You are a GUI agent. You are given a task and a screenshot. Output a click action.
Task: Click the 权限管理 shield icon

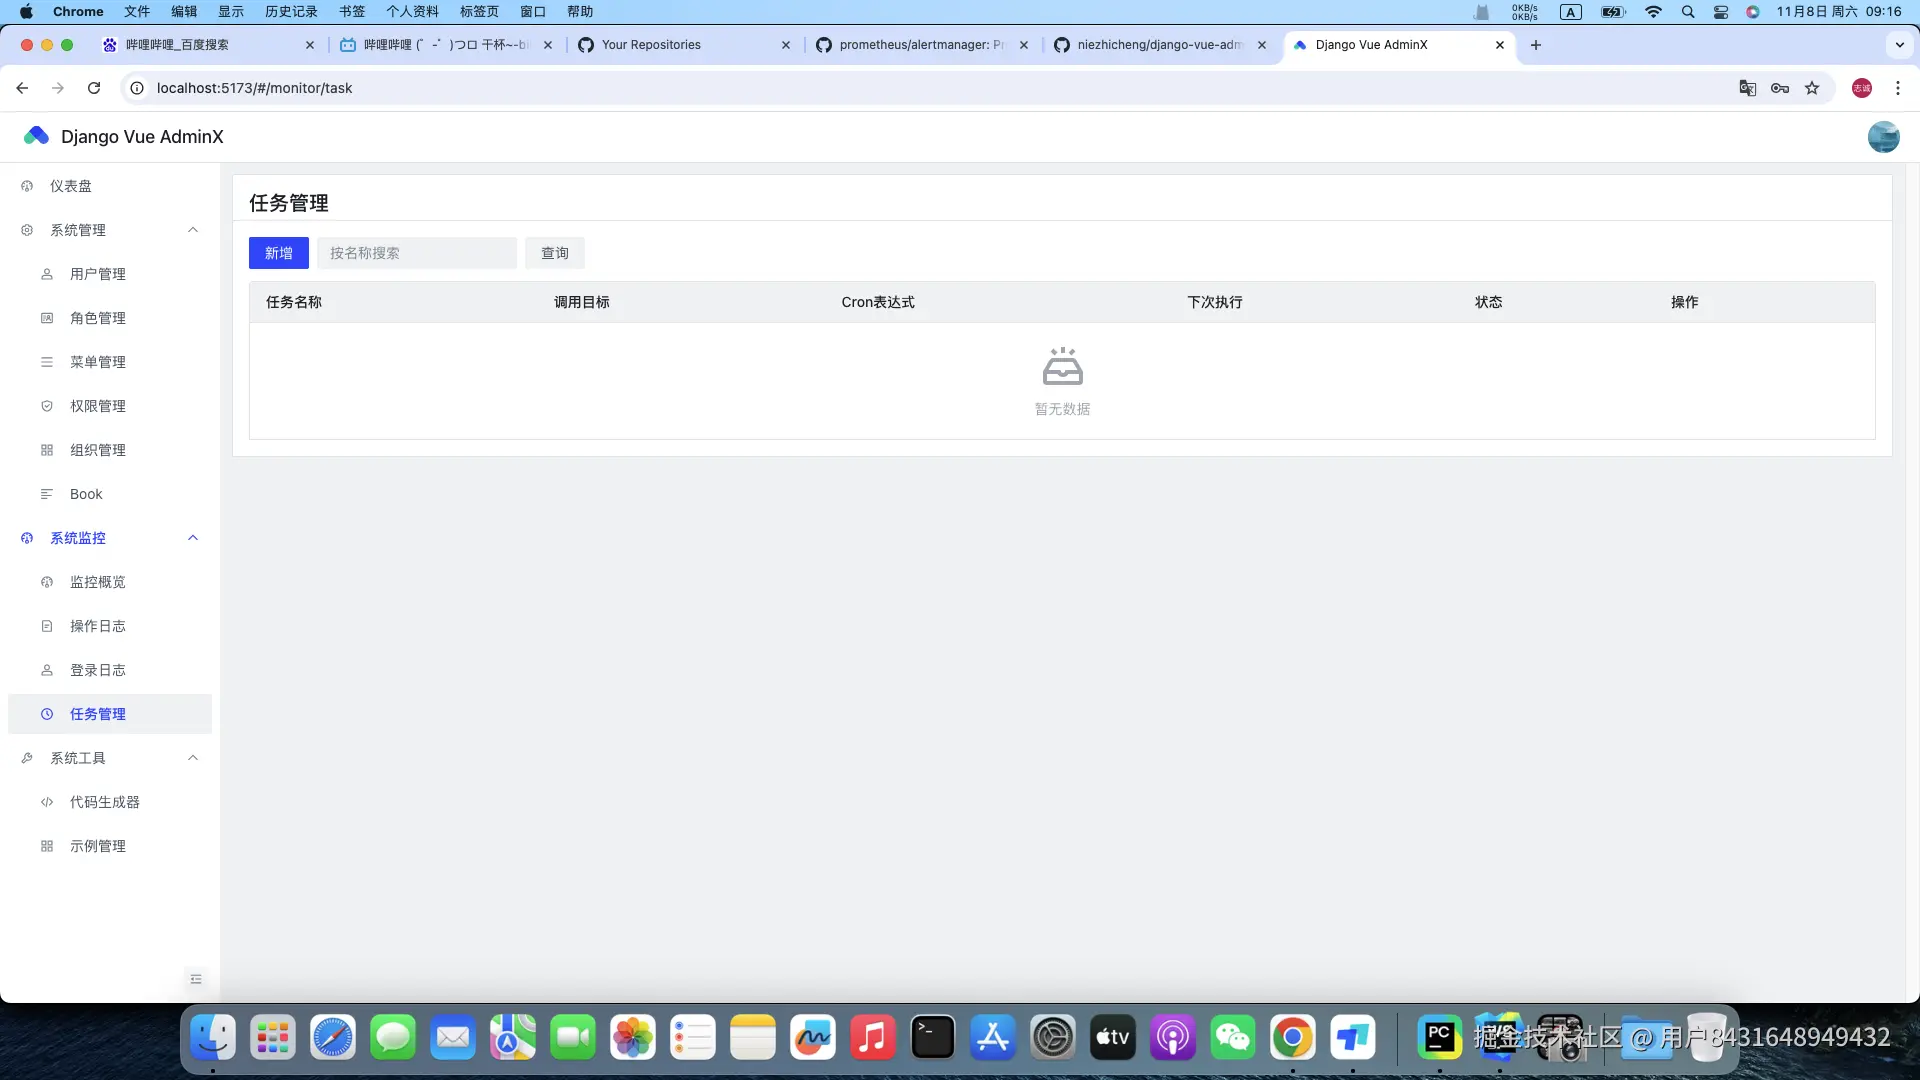point(47,406)
